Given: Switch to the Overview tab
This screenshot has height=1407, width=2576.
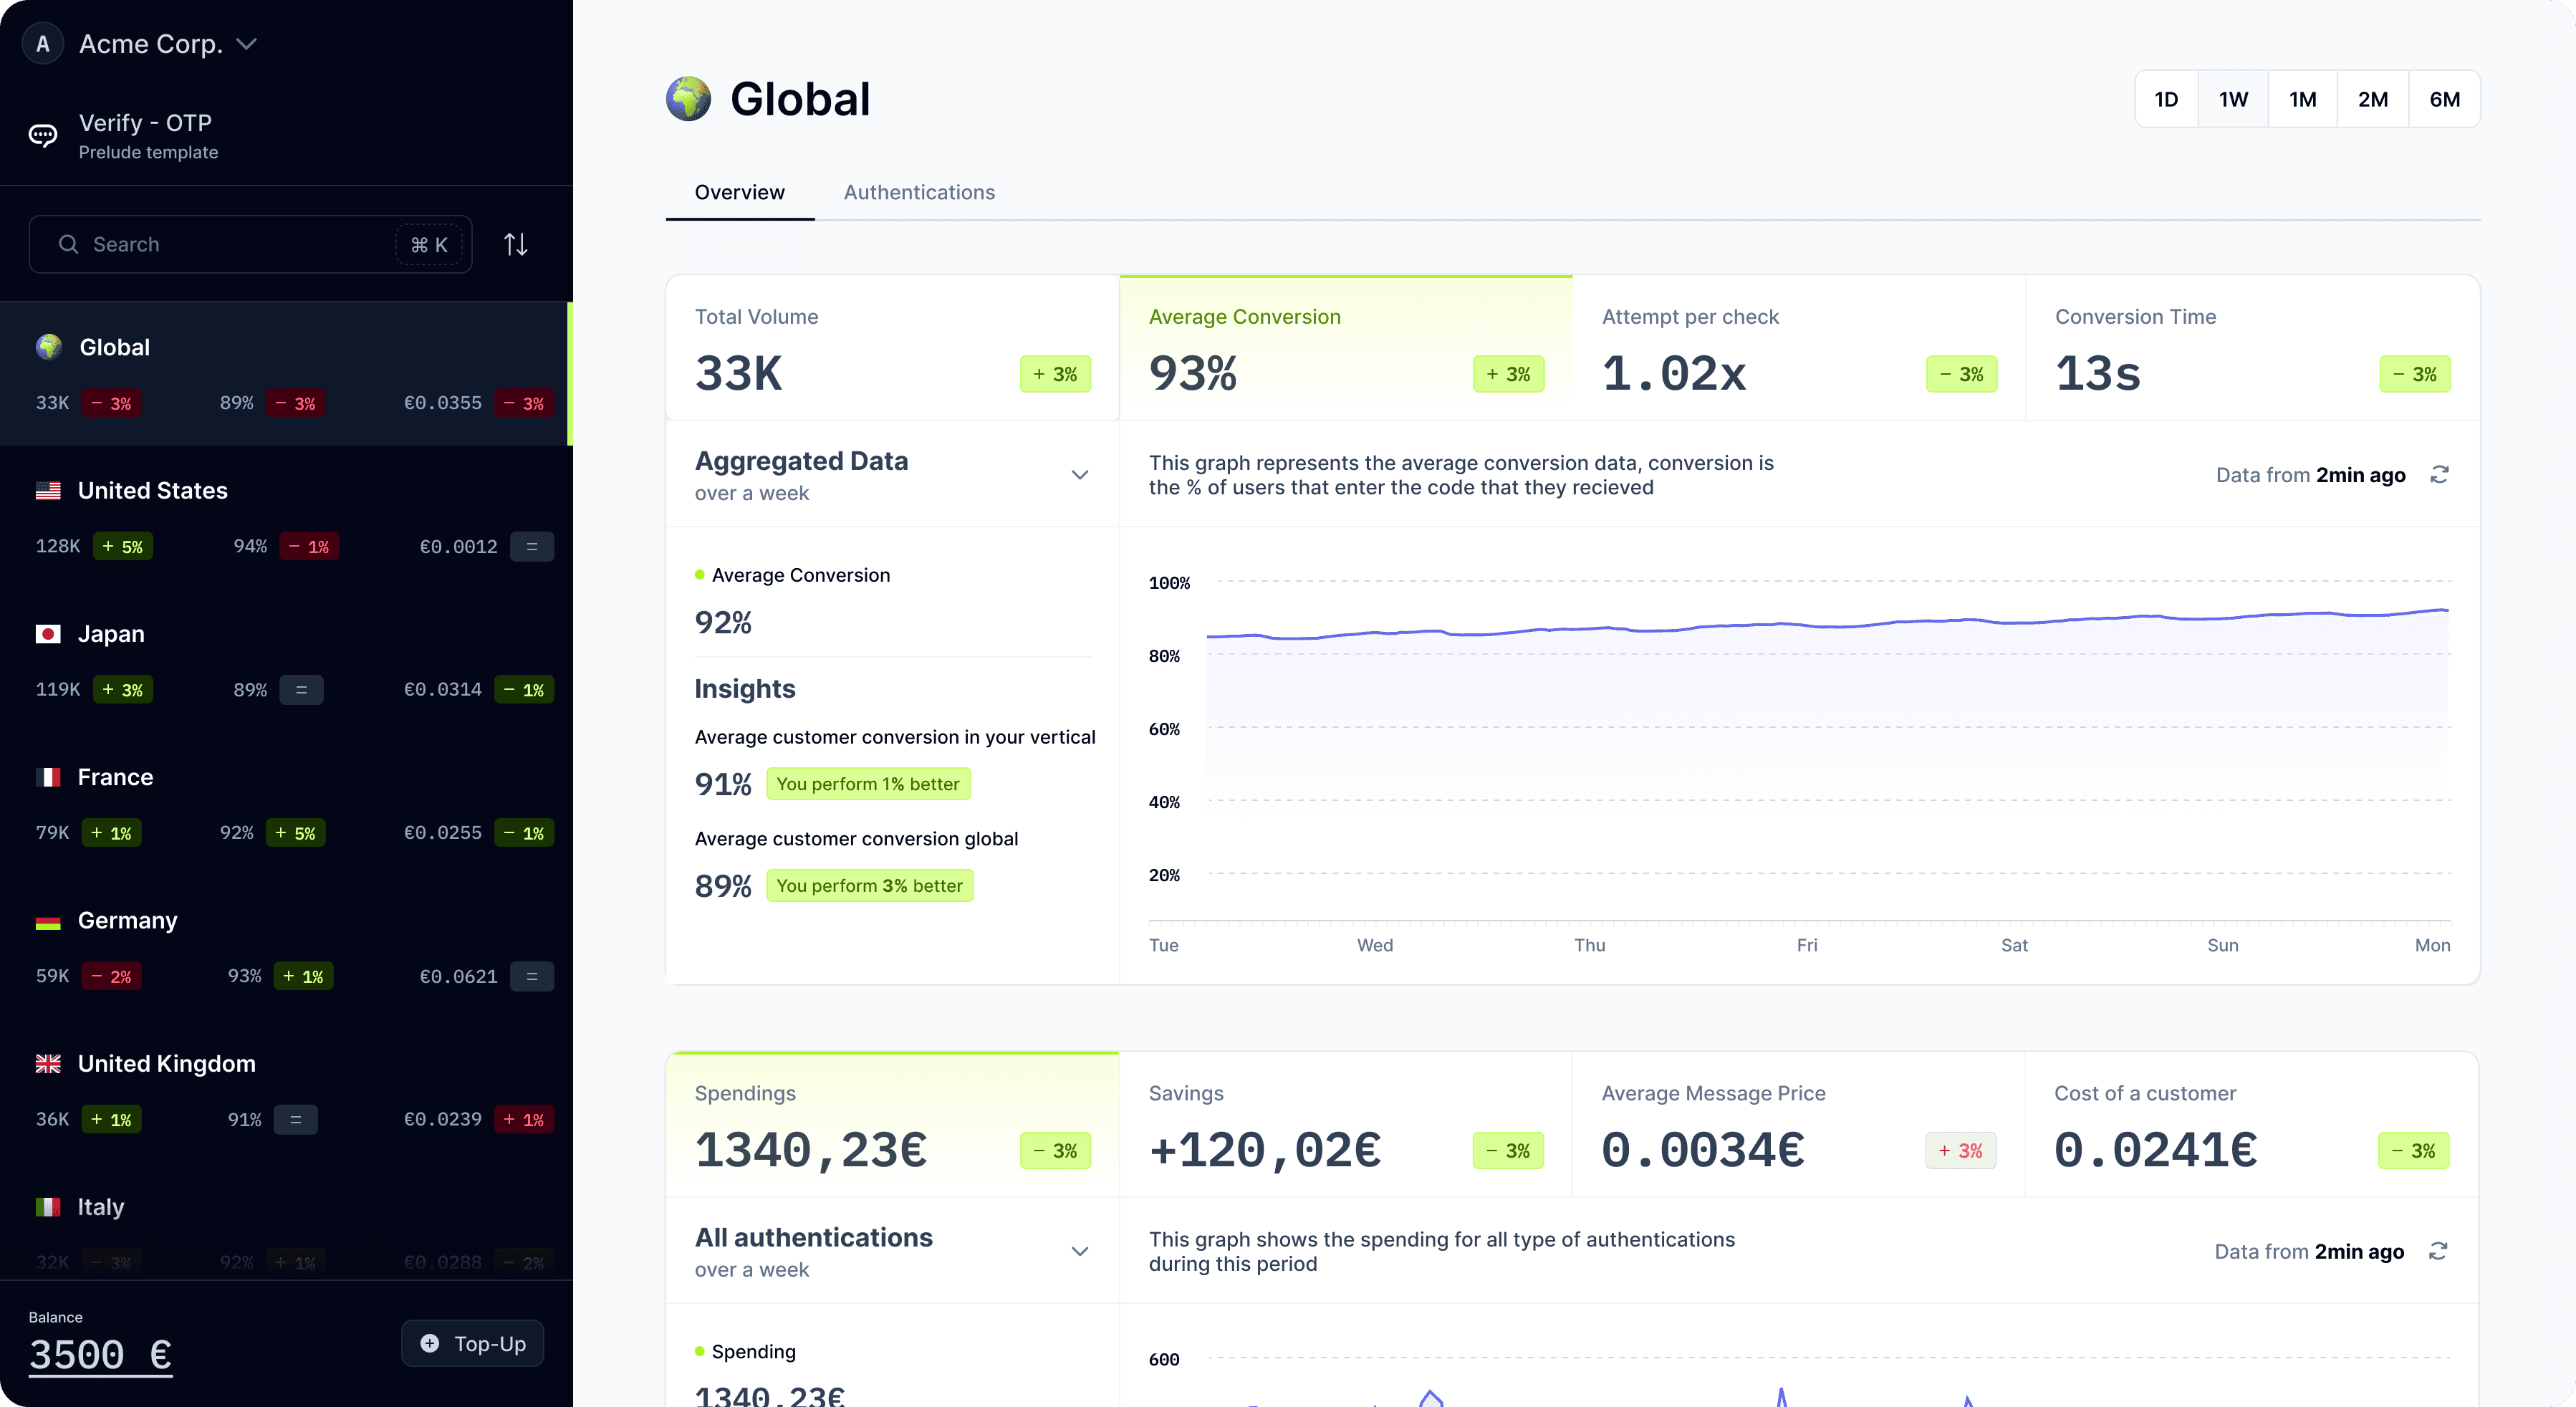Looking at the screenshot, I should coord(740,192).
